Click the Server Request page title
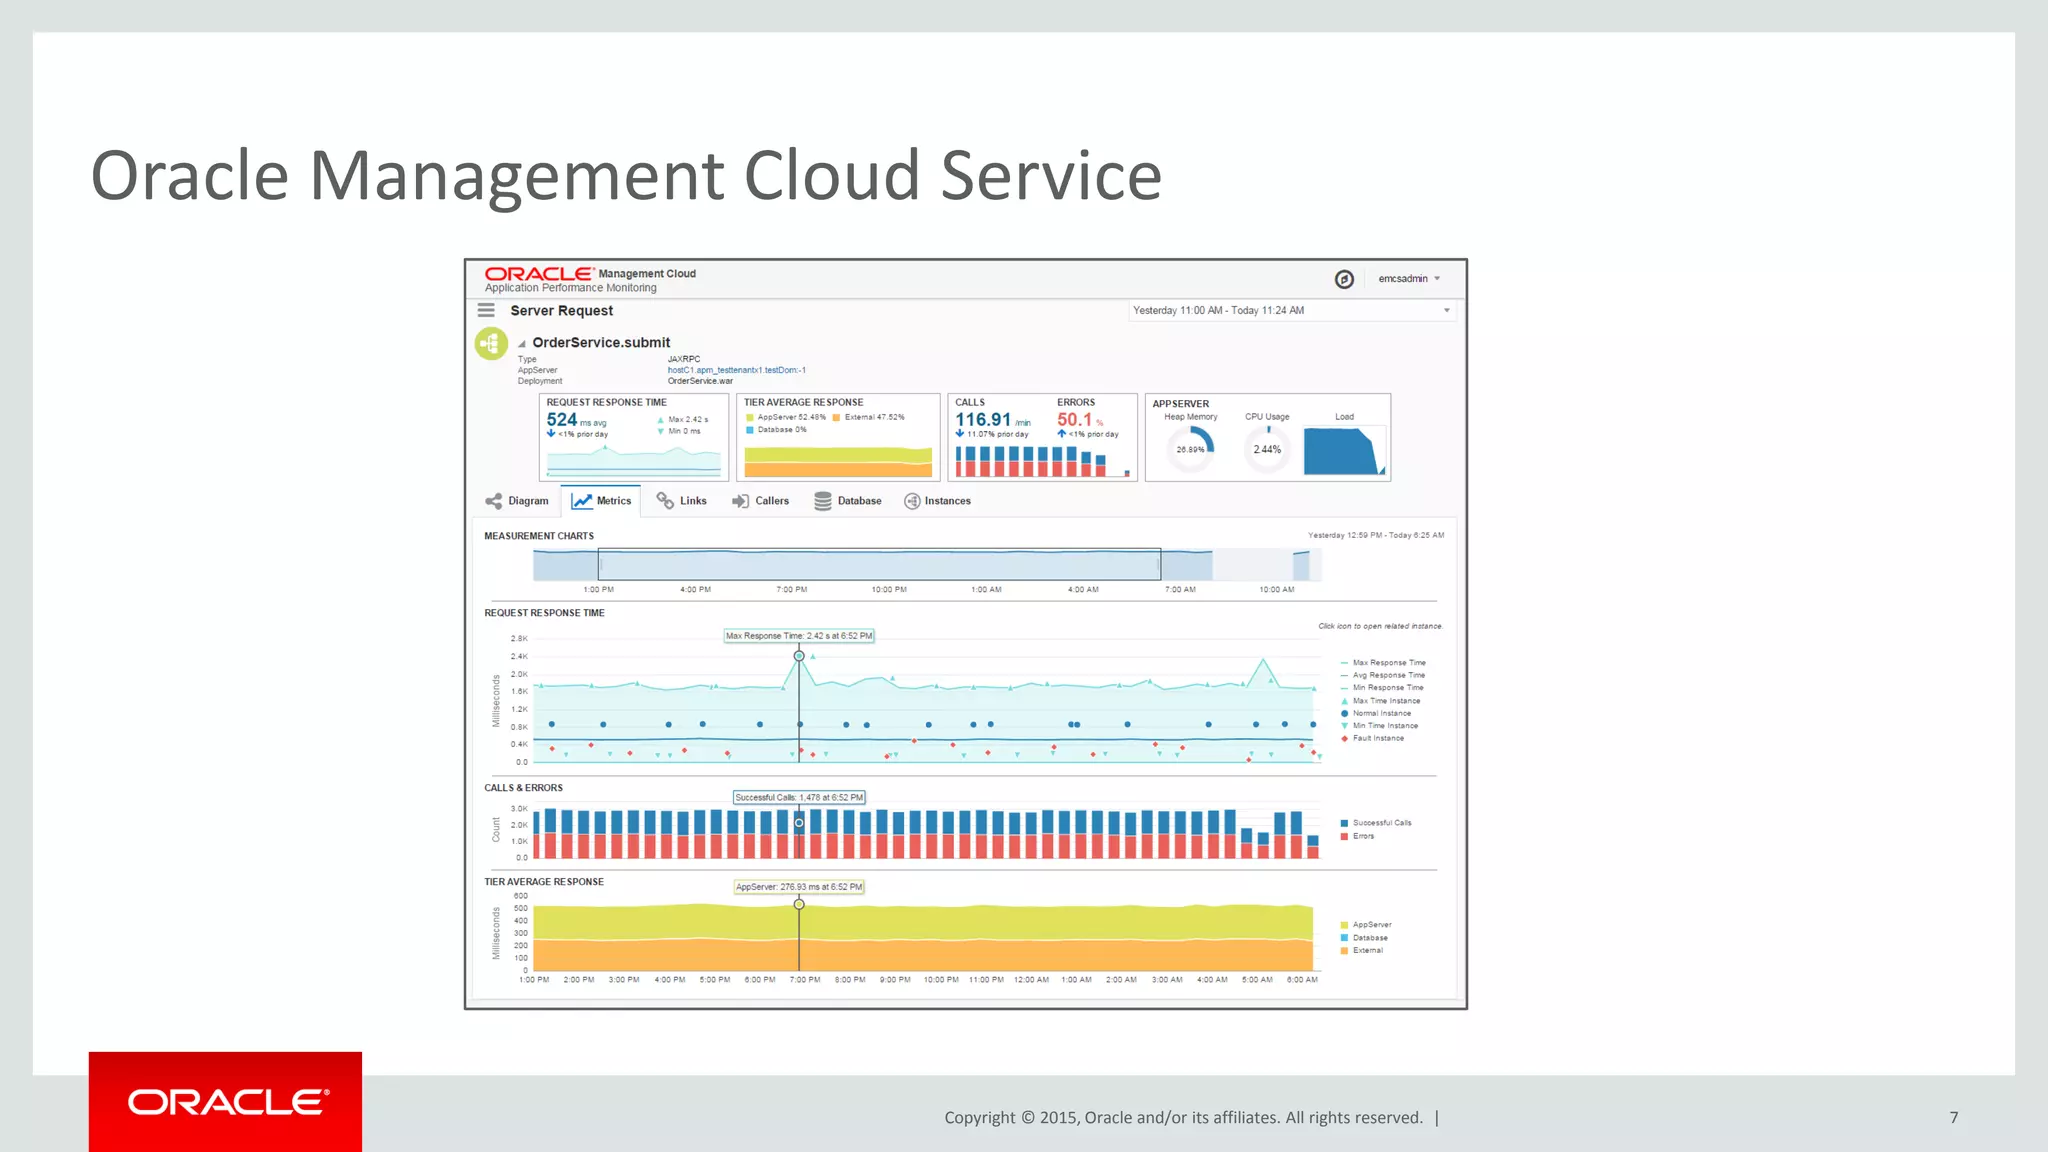This screenshot has width=2048, height=1152. pos(562,311)
